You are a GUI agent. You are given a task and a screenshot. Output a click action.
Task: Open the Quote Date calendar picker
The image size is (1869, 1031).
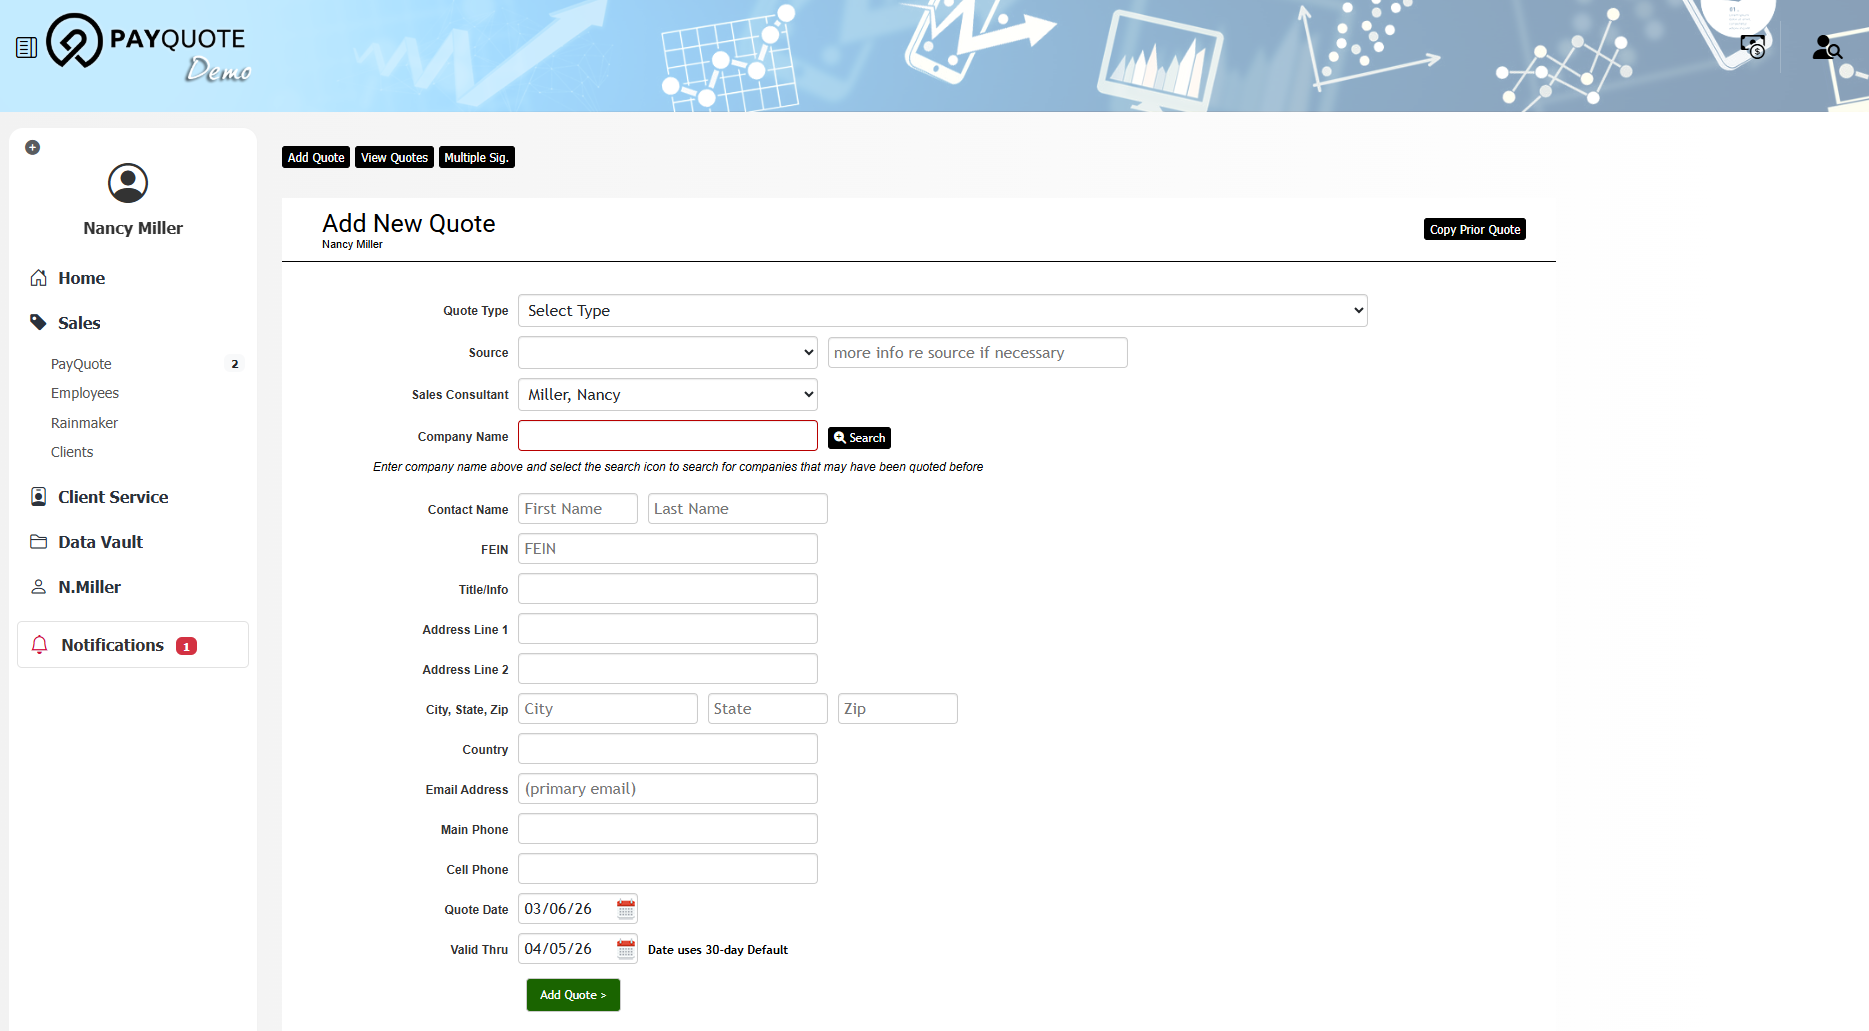(626, 909)
